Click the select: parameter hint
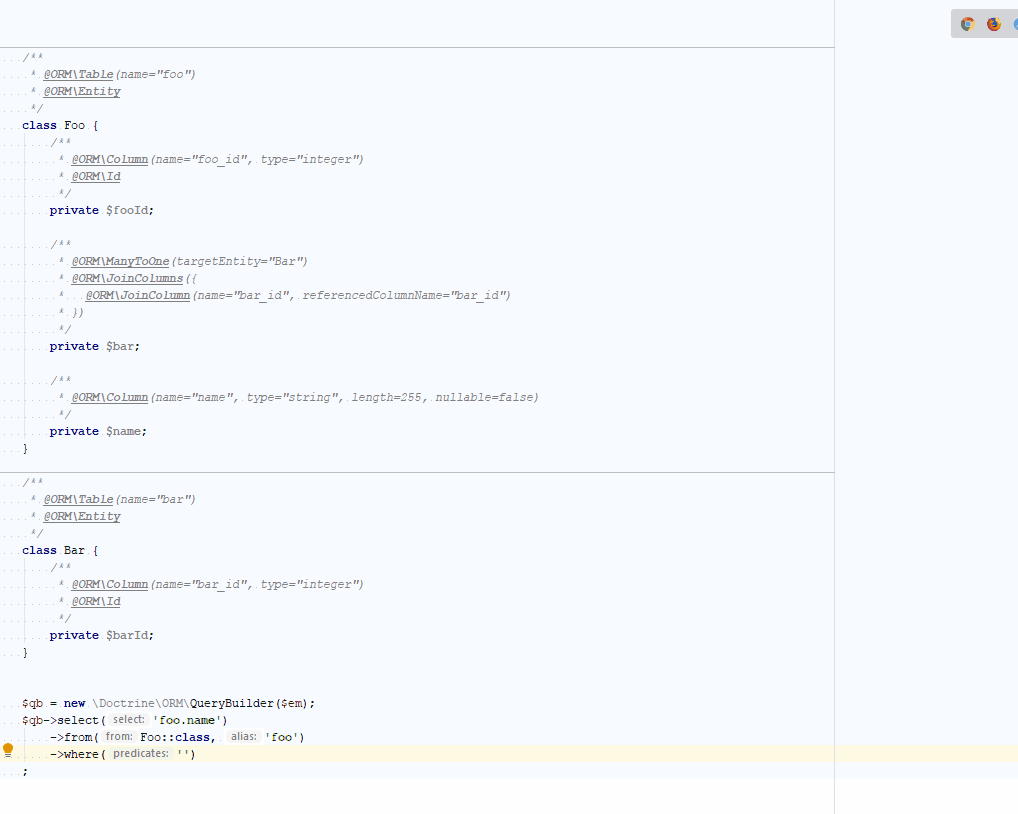The image size is (1018, 814). point(129,720)
